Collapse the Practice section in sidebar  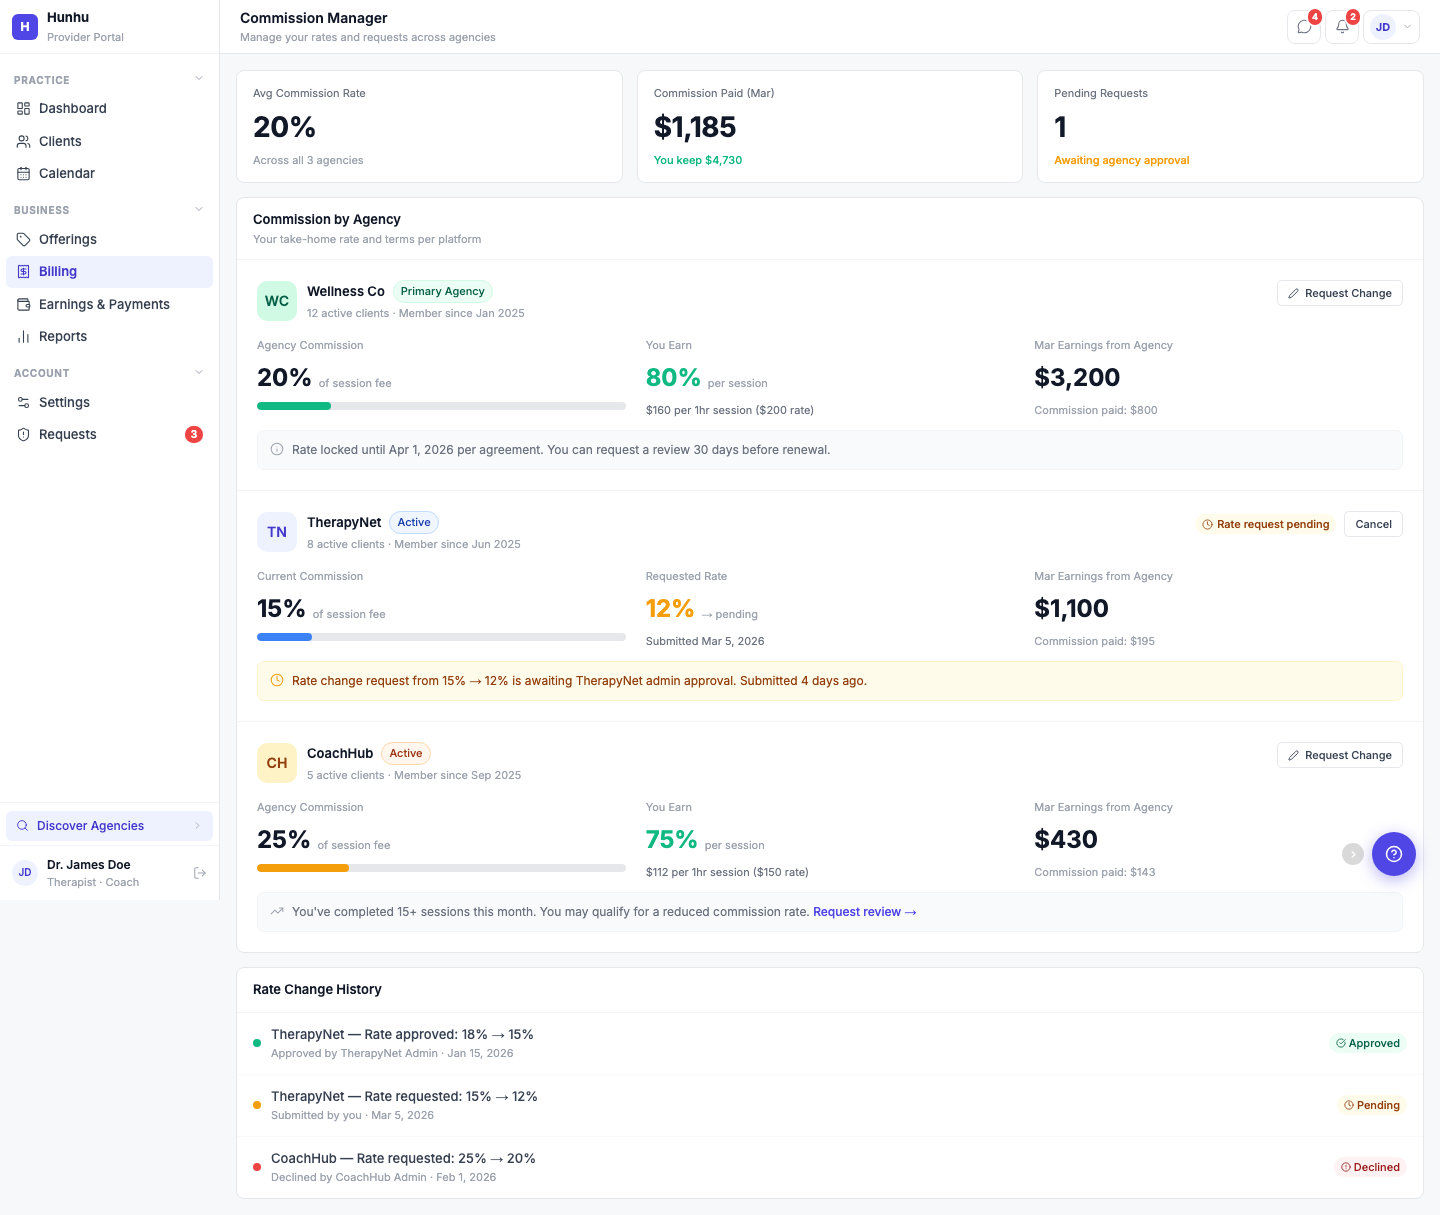point(198,78)
